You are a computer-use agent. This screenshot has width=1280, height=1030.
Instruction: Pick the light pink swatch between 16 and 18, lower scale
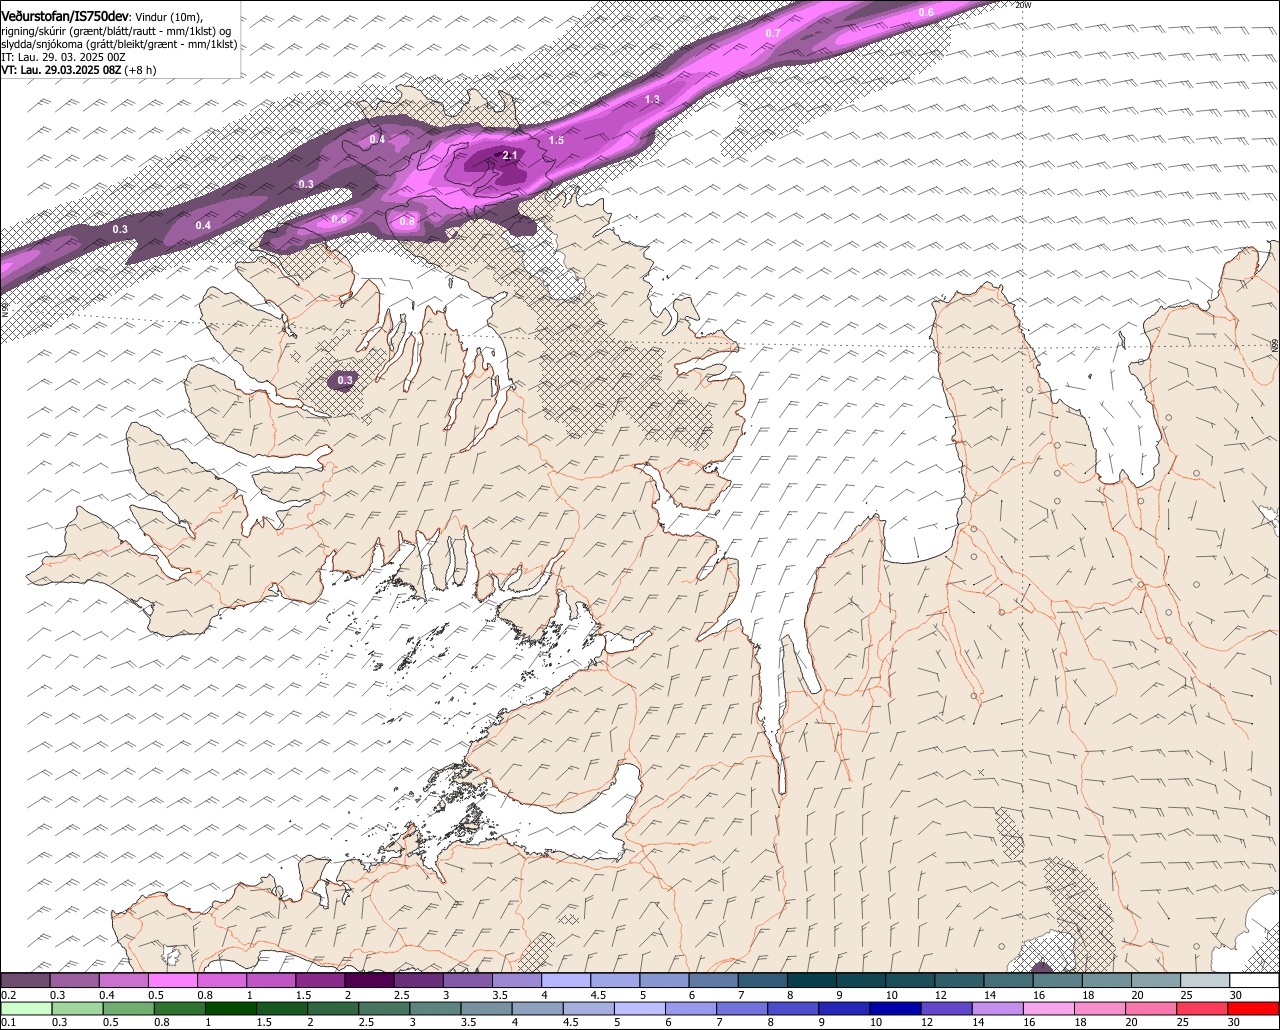coord(1050,1008)
